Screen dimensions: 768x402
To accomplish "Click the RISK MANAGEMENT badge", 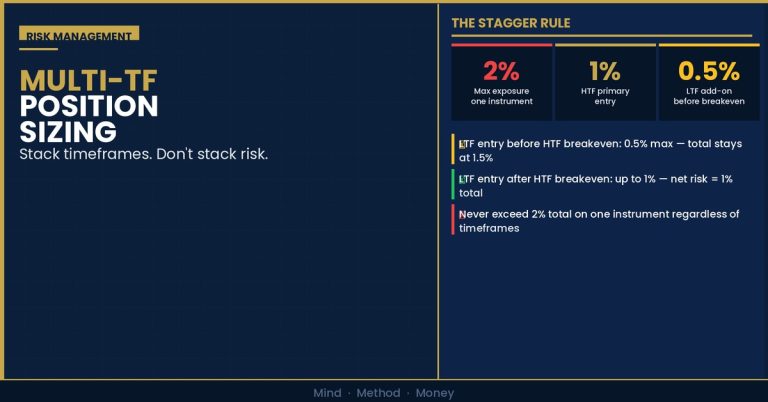I will (79, 33).
